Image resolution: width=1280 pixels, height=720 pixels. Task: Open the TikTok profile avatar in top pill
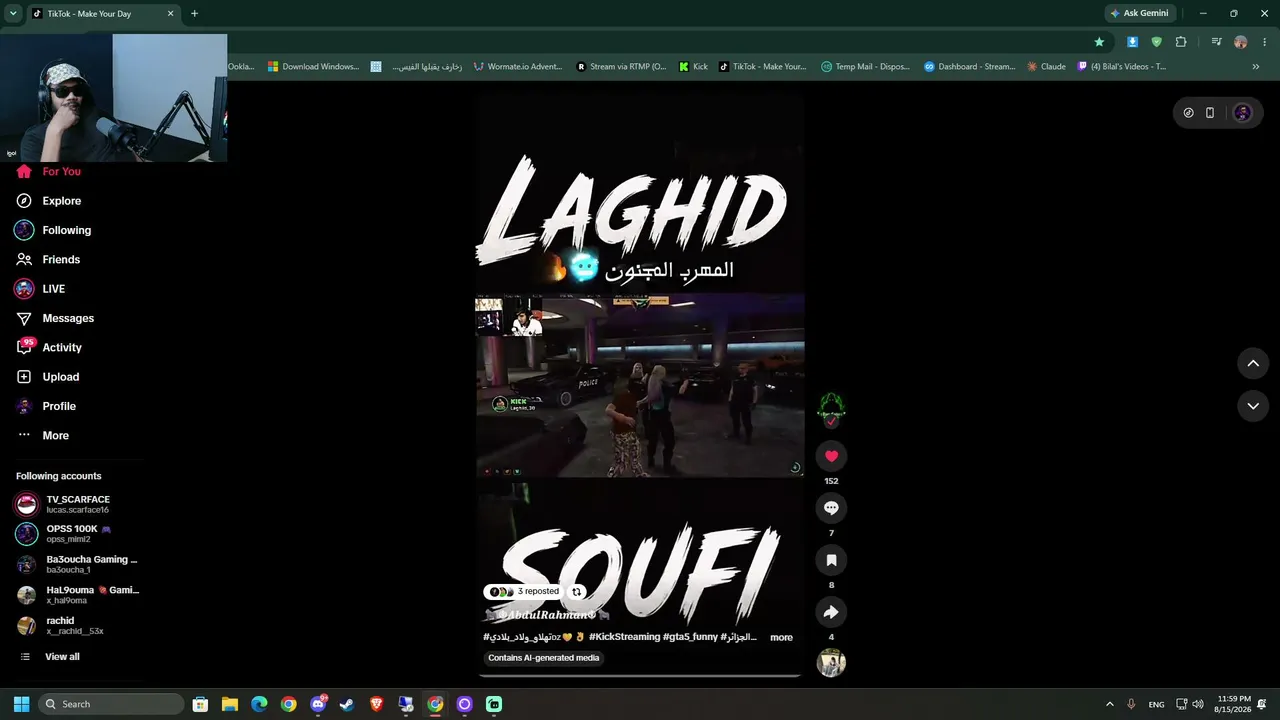(x=1243, y=113)
